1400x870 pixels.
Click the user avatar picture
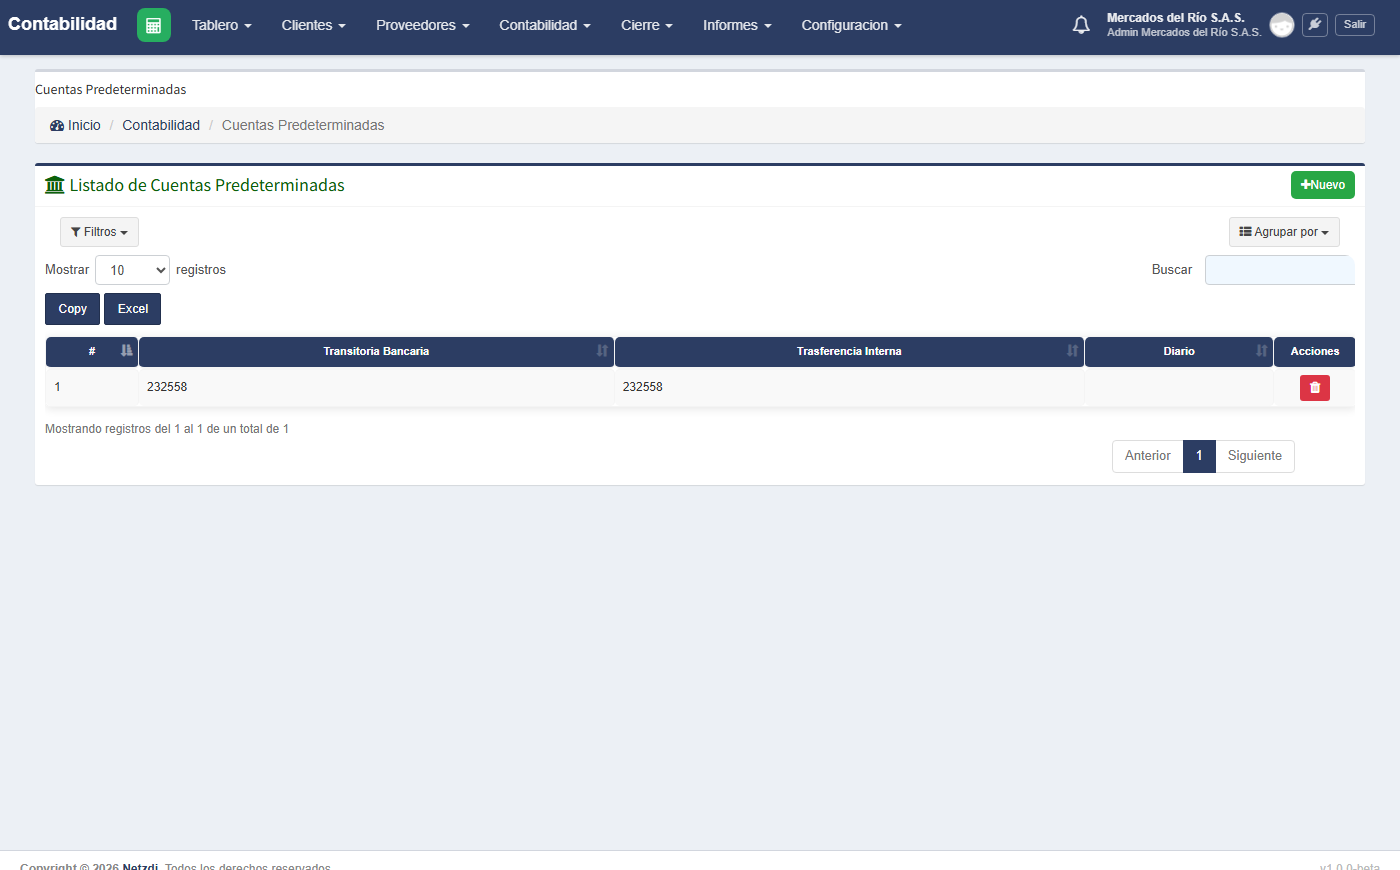(x=1281, y=25)
